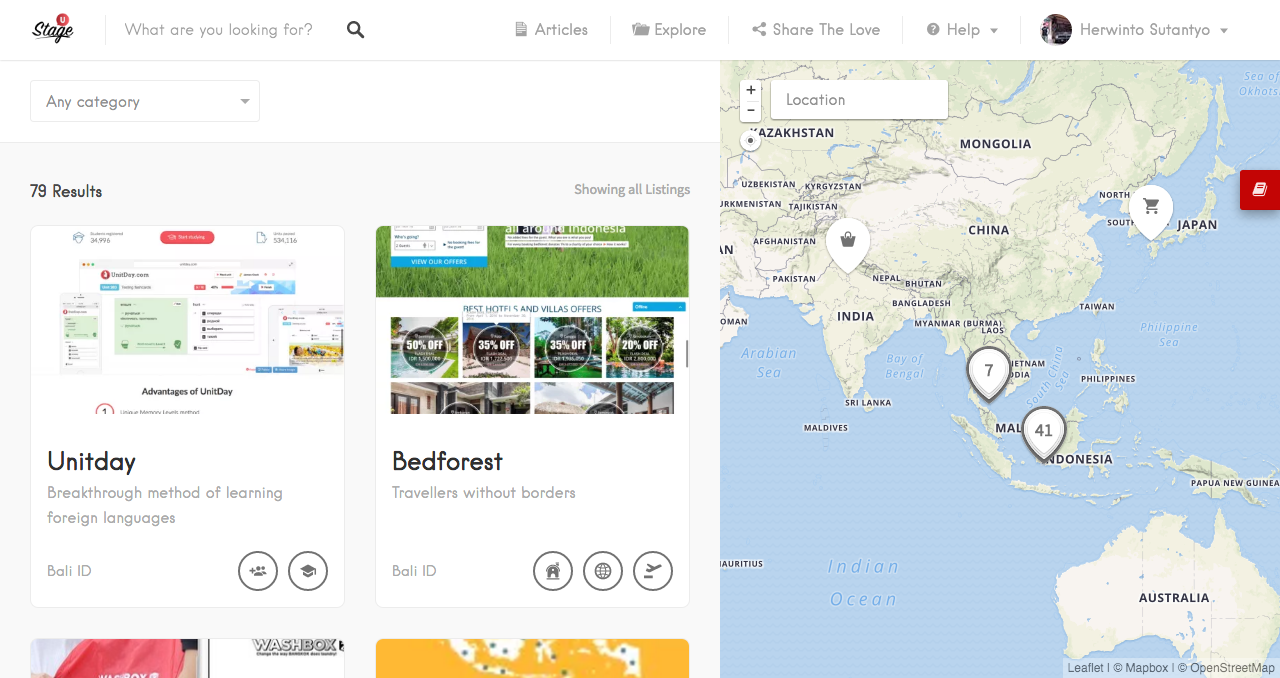Focus the map Location input field
Viewport: 1280px width, 678px height.
859,100
